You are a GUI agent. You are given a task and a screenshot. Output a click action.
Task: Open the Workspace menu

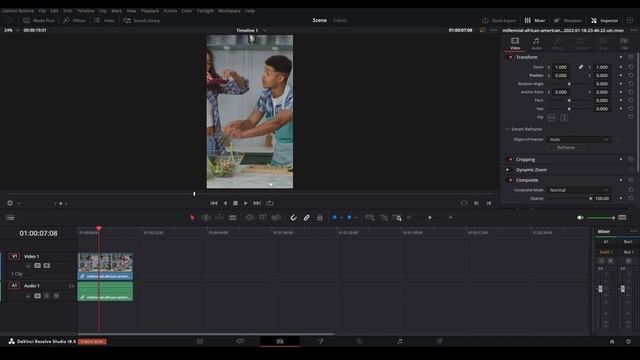[229, 11]
